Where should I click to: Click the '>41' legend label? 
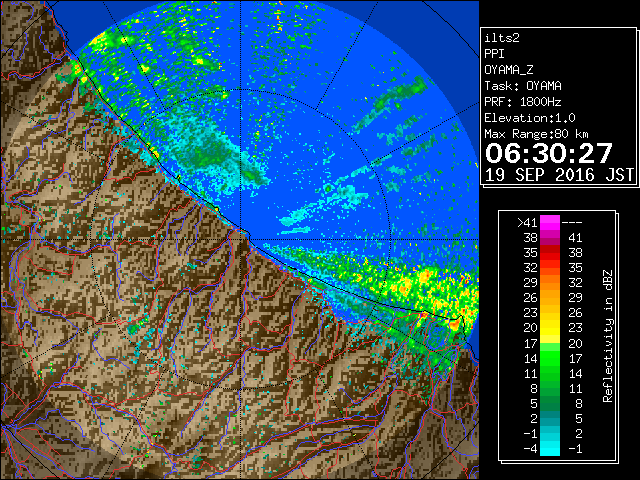click(x=527, y=222)
